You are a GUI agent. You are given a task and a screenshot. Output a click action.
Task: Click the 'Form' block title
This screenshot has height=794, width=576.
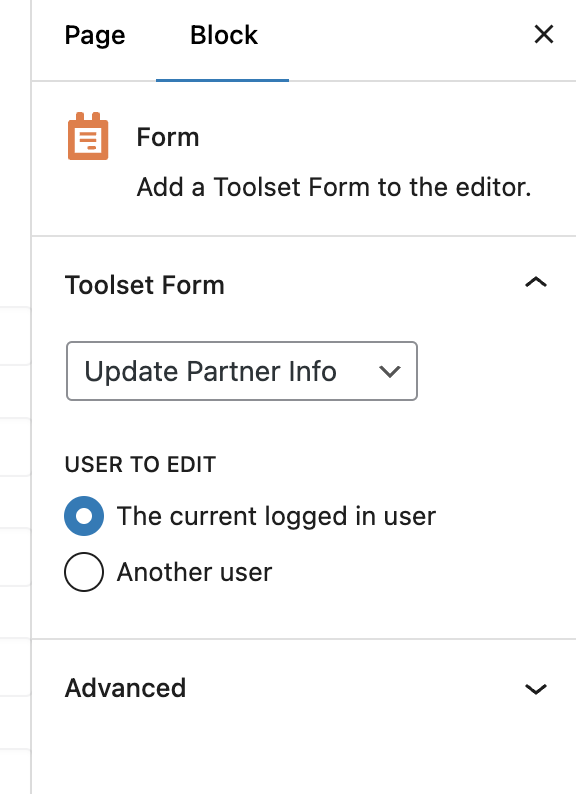click(x=168, y=137)
